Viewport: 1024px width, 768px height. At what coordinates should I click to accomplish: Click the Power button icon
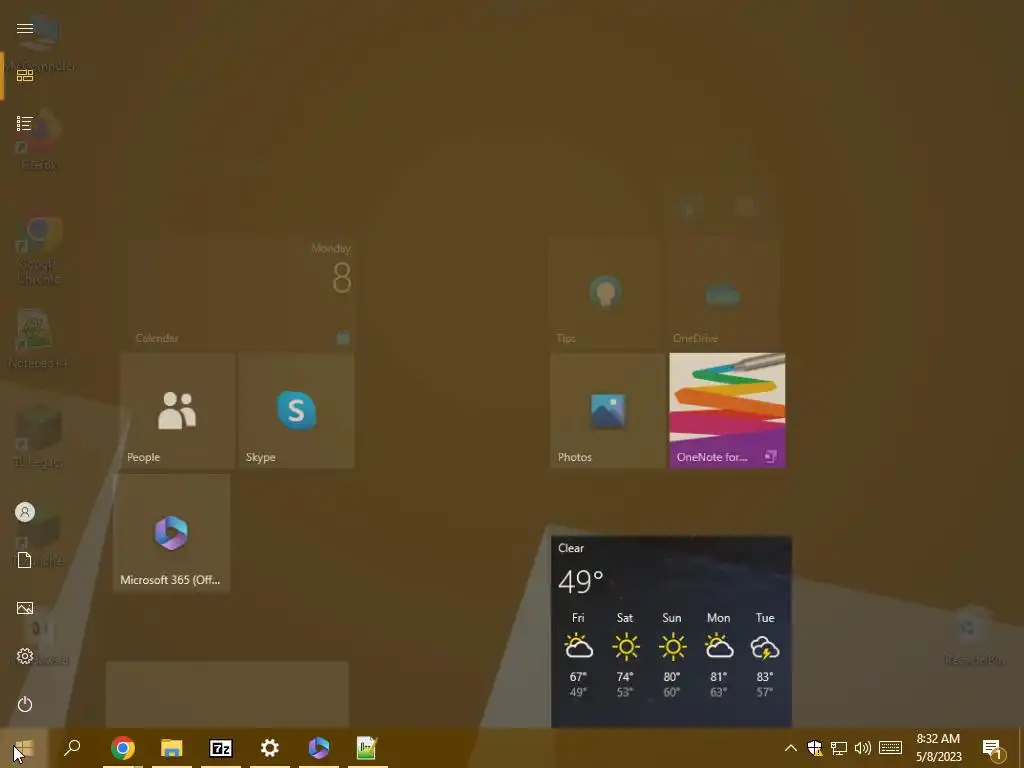tap(25, 705)
